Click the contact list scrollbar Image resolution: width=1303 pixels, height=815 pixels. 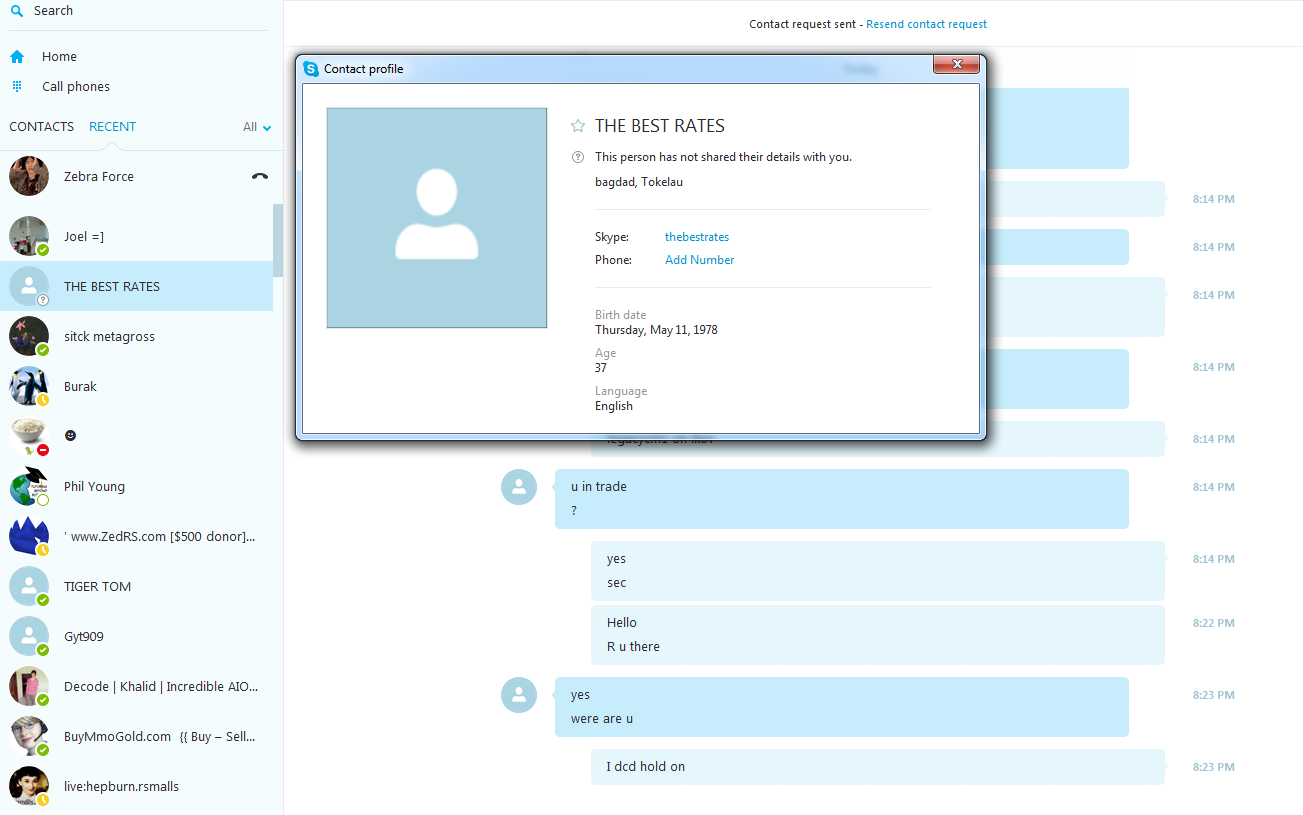pyautogui.click(x=278, y=240)
